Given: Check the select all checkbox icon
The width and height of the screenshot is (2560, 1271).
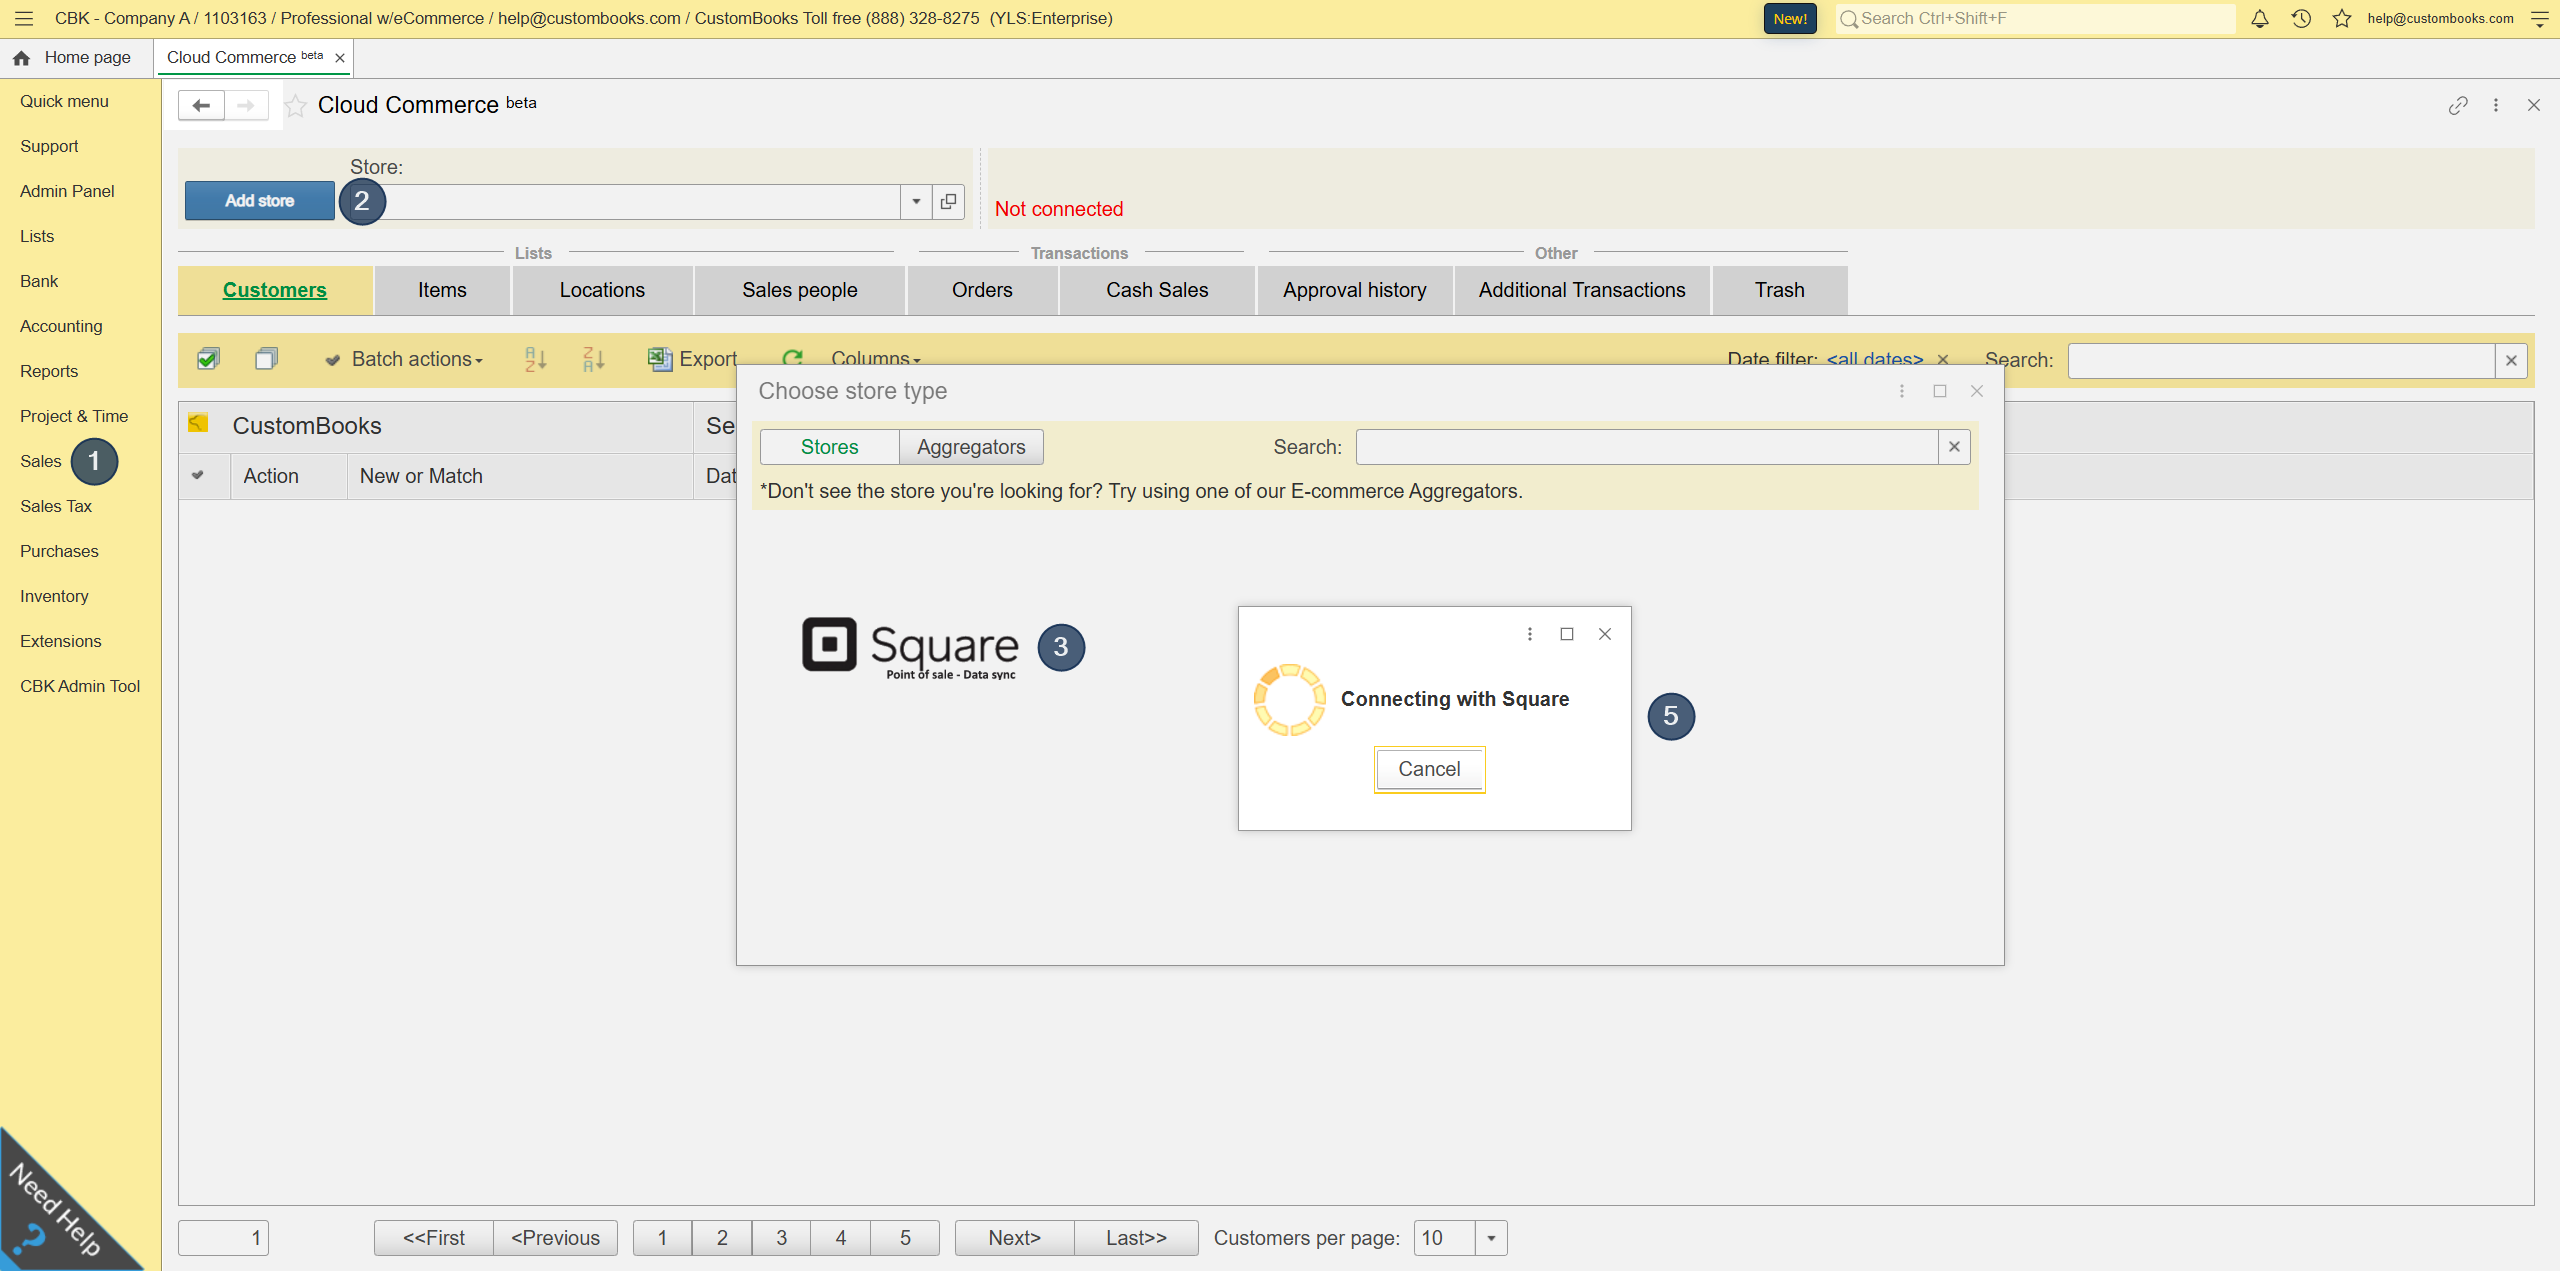Looking at the screenshot, I should pos(208,359).
